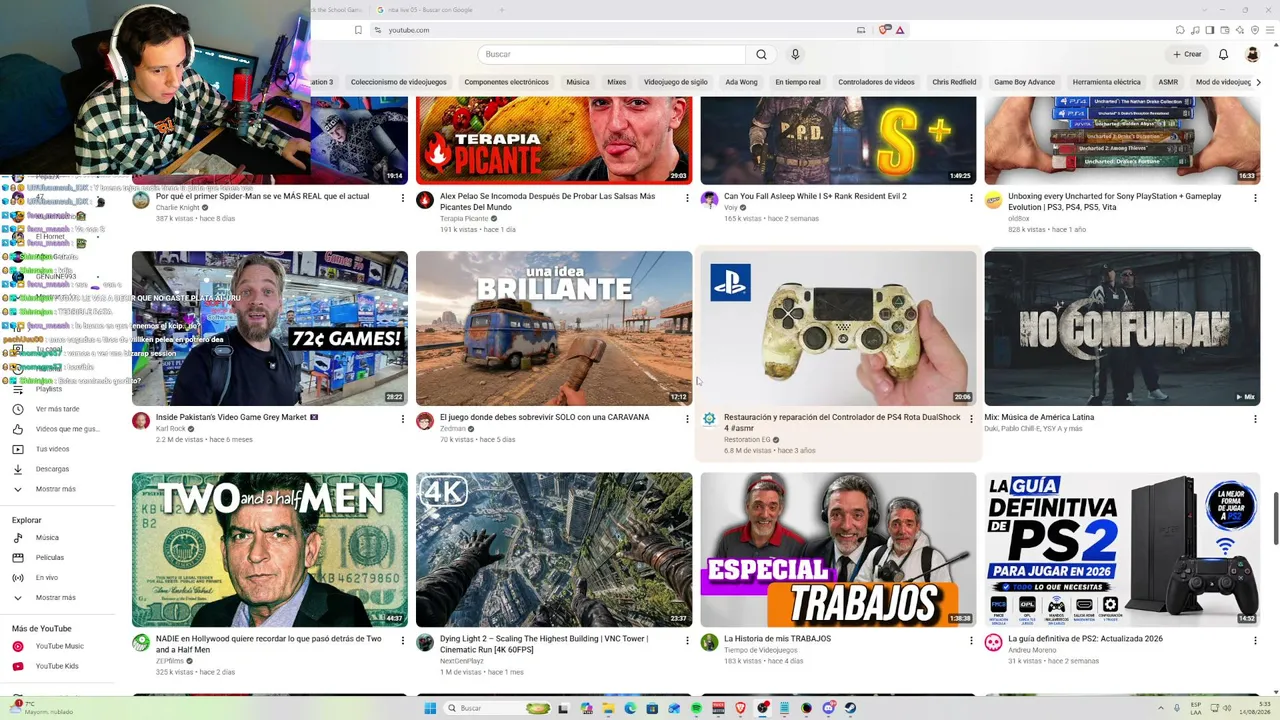Open options menu for Dying Light 2 video
The width and height of the screenshot is (1280, 720).
pyautogui.click(x=687, y=640)
